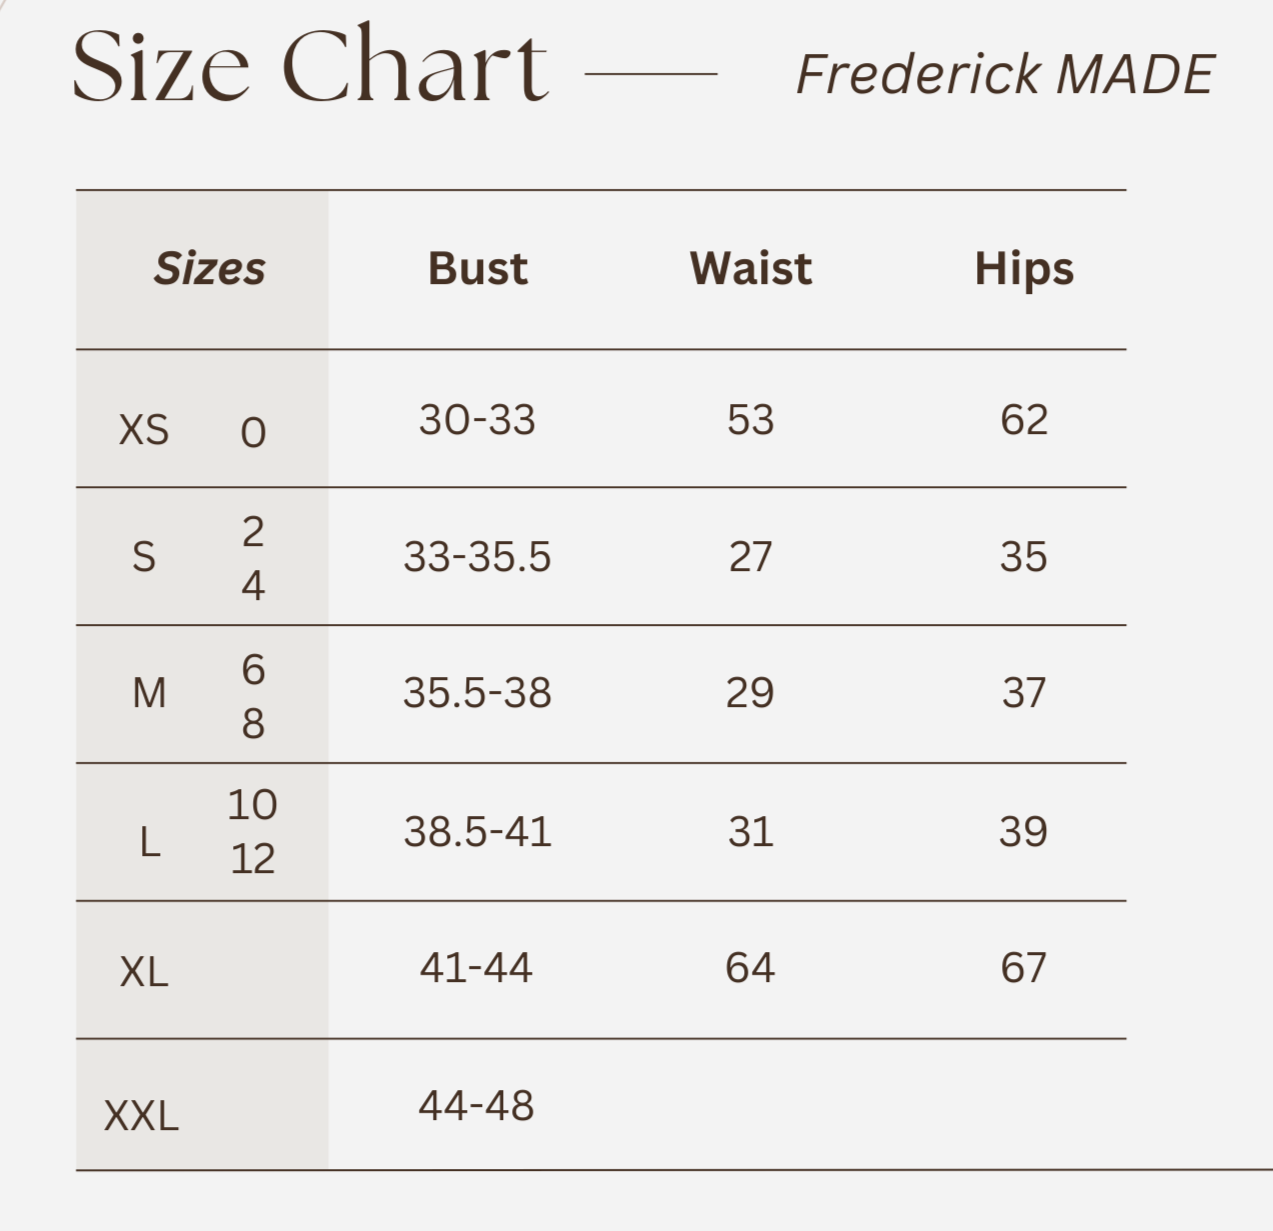Click the waist value 29 for M

pos(750,693)
